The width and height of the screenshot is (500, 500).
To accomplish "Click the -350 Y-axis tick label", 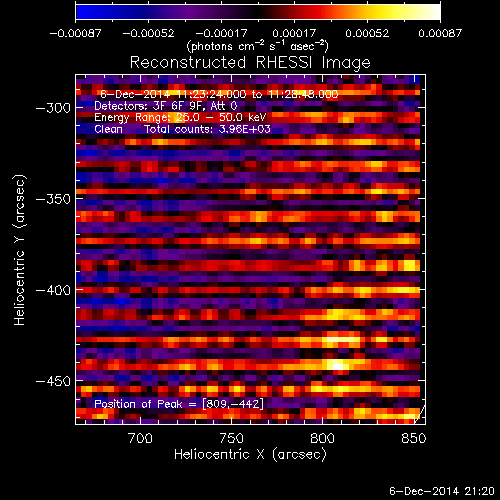I will (53, 199).
